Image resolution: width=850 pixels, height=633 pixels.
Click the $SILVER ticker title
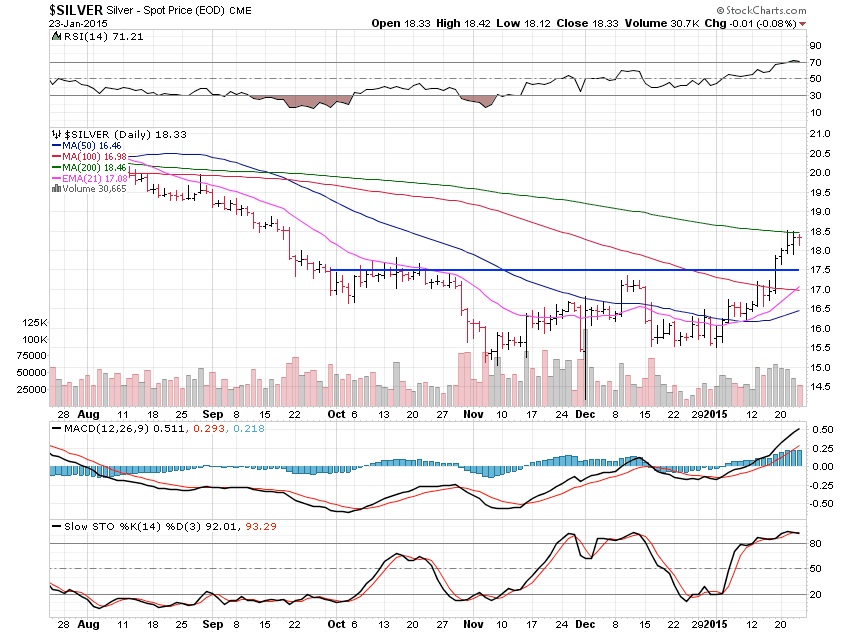[x=76, y=10]
